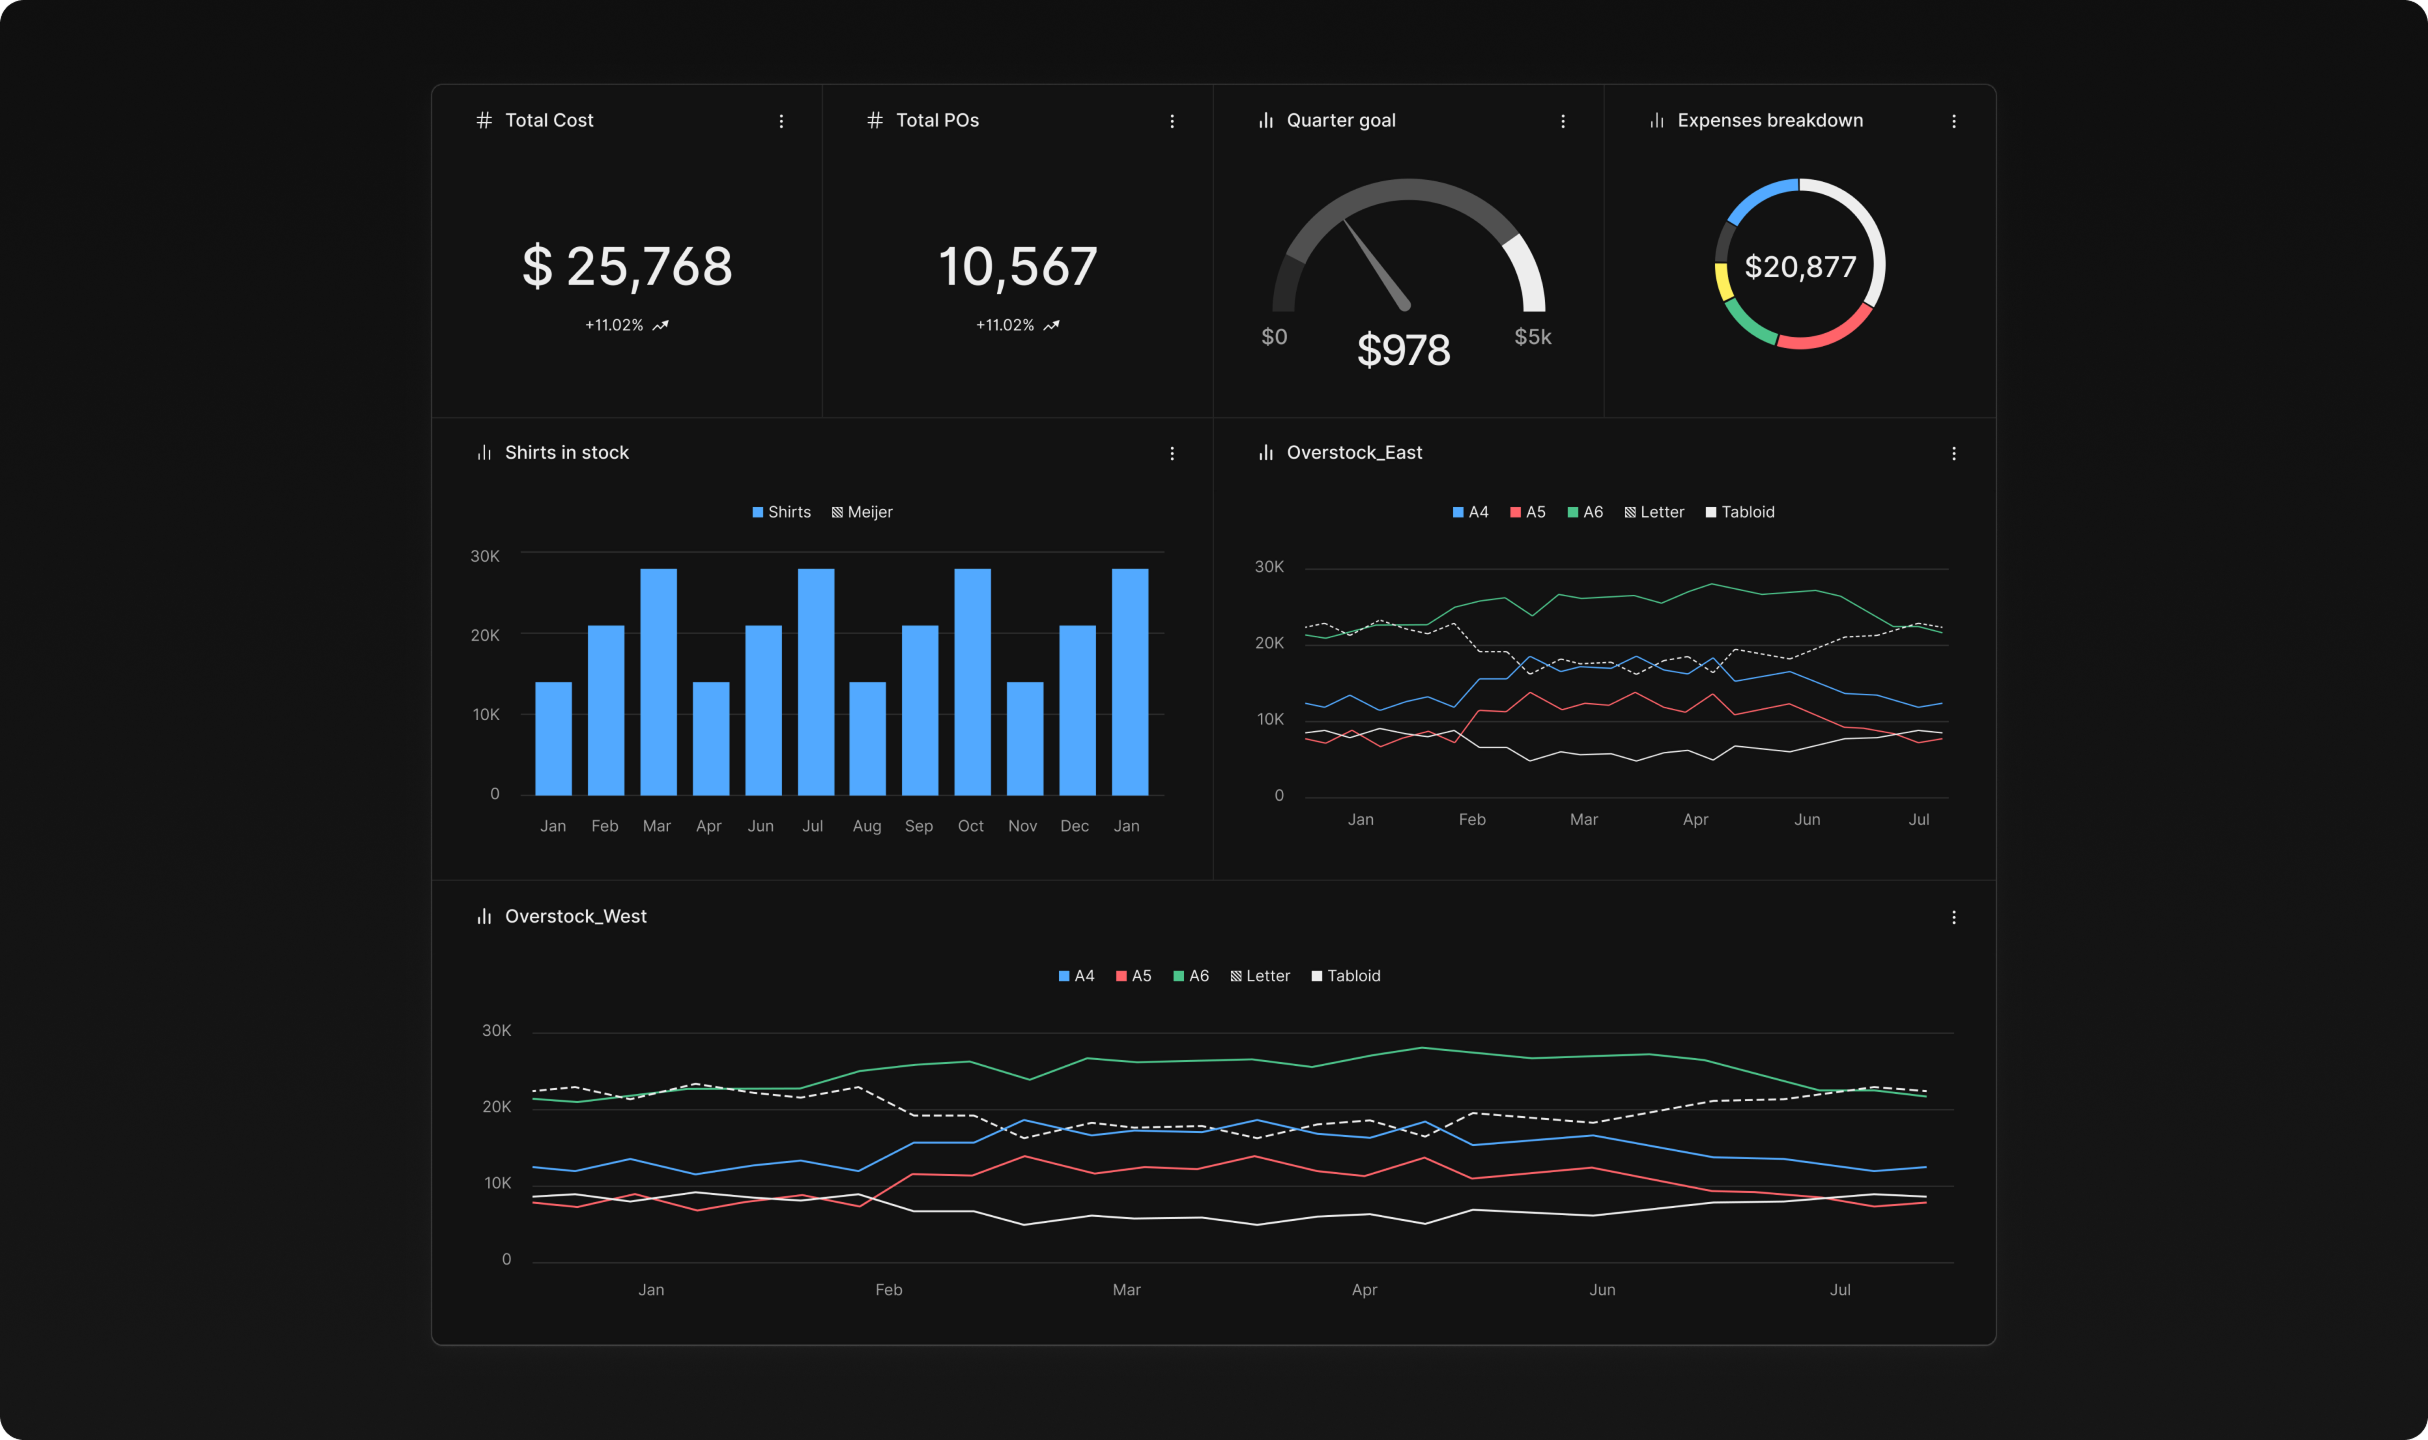Click the Mar bar in Shirts chart

[658, 681]
